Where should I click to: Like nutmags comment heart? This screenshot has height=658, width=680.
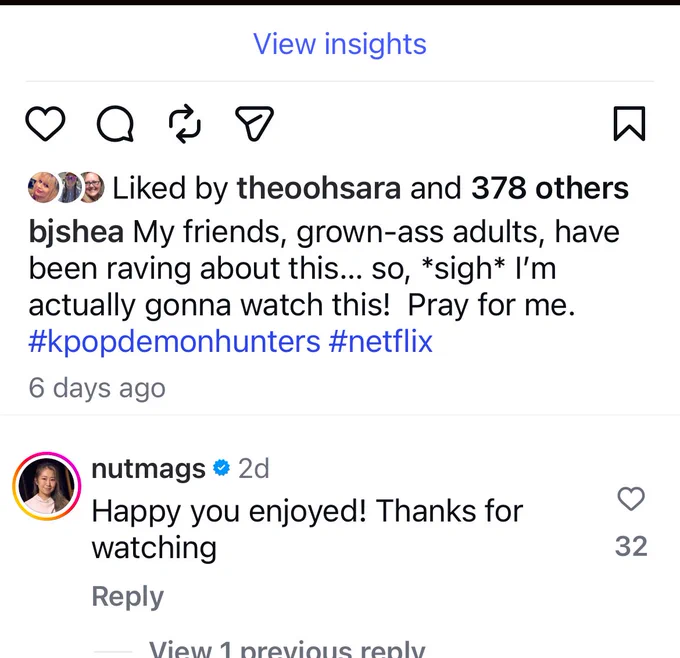631,499
